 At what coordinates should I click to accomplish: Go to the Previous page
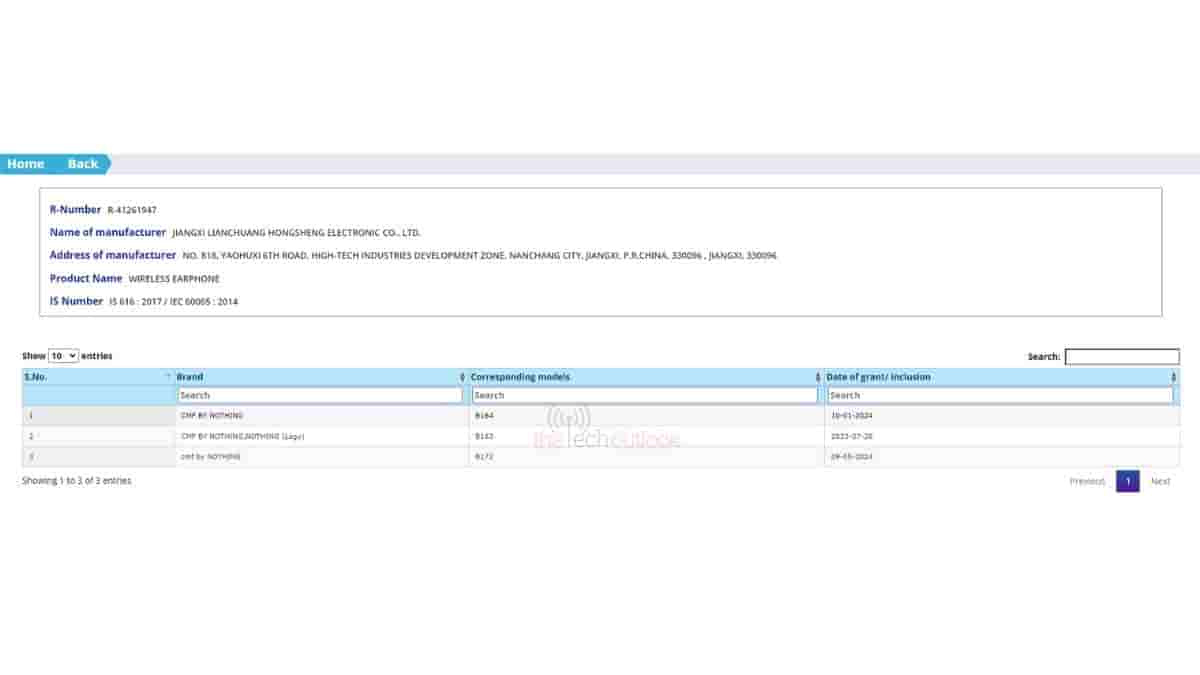point(1087,482)
